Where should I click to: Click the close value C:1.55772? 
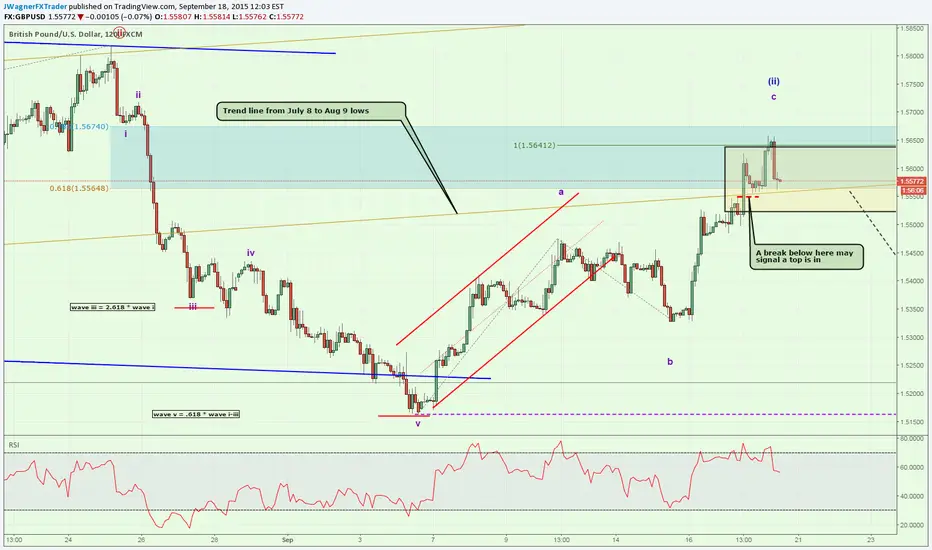(286, 17)
